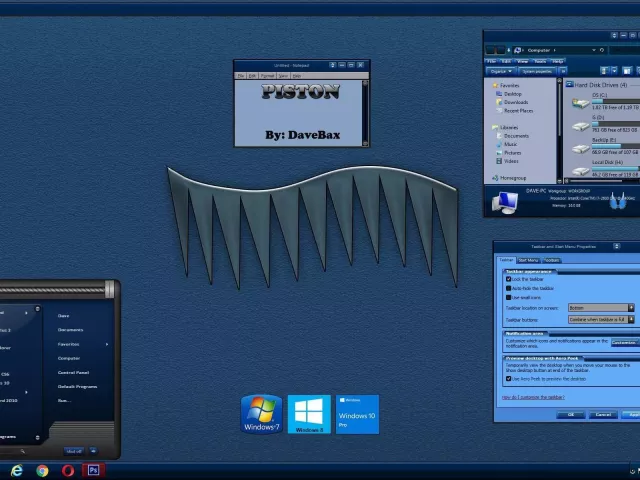Image resolution: width=640 pixels, height=480 pixels.
Task: Open Control Panel from Start menu
Action: (x=73, y=372)
